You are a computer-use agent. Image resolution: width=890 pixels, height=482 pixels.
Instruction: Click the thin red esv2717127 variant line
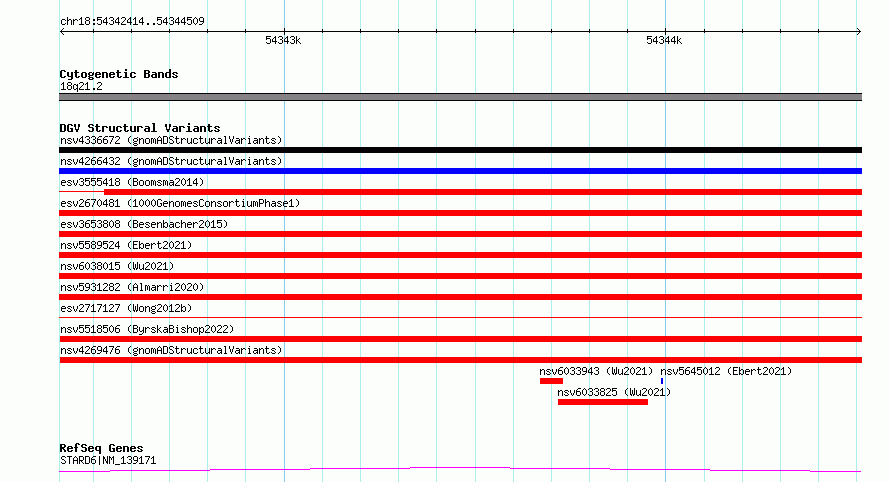pyautogui.click(x=460, y=317)
